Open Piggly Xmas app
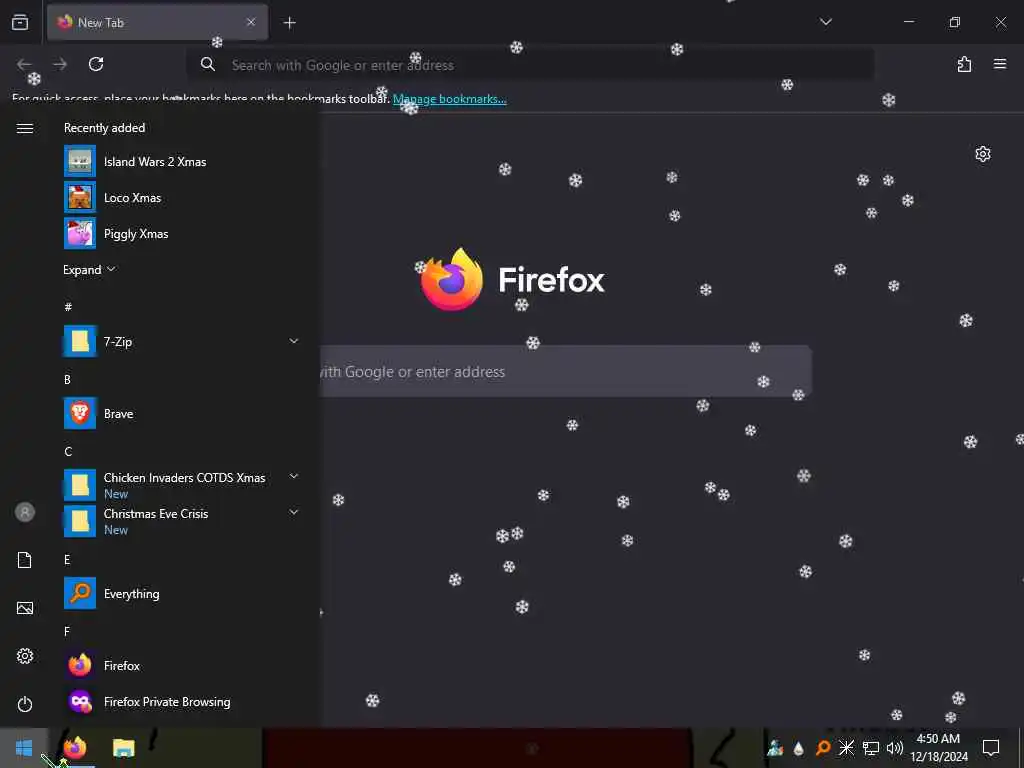Screen dimensions: 1024x768 (181, 233)
